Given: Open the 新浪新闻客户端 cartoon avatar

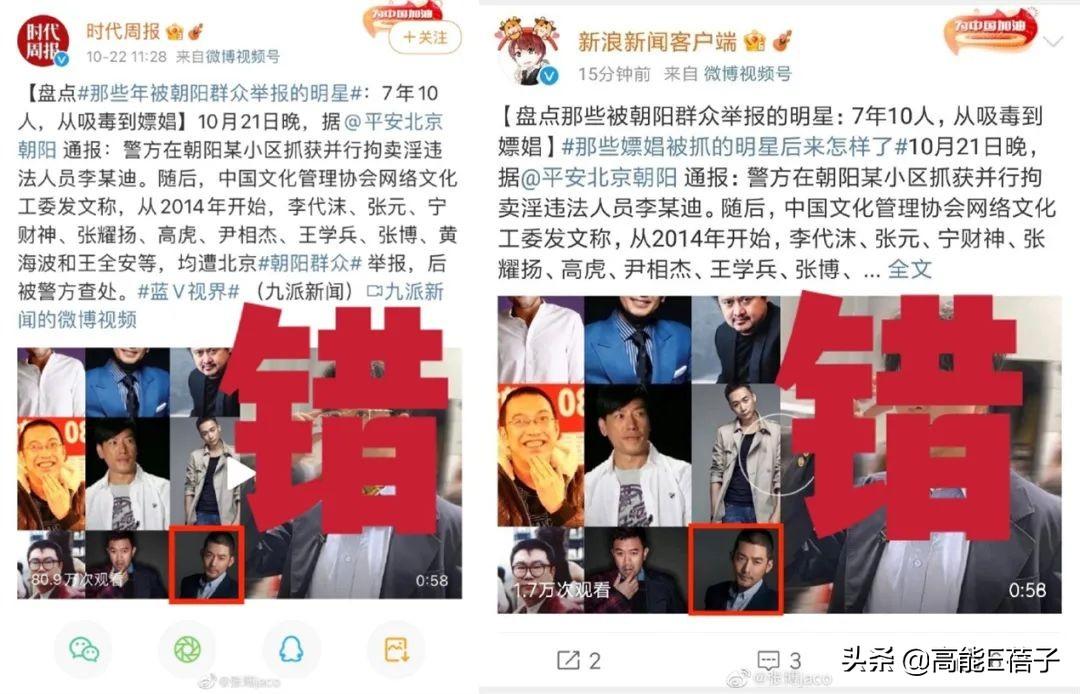Looking at the screenshot, I should 528,52.
